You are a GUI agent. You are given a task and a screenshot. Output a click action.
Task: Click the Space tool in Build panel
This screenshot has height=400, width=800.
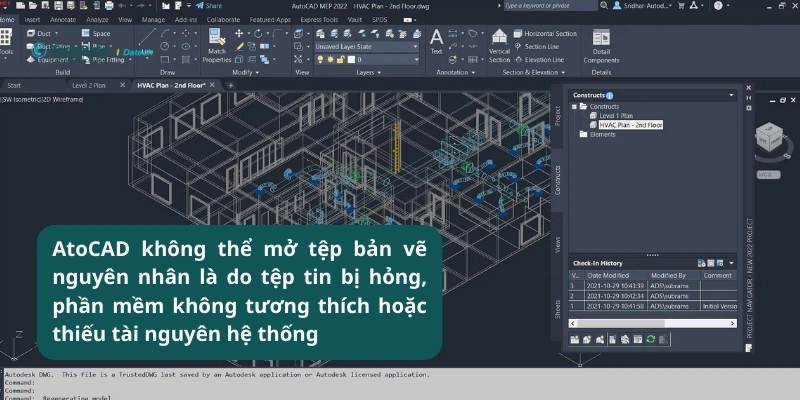tap(96, 33)
